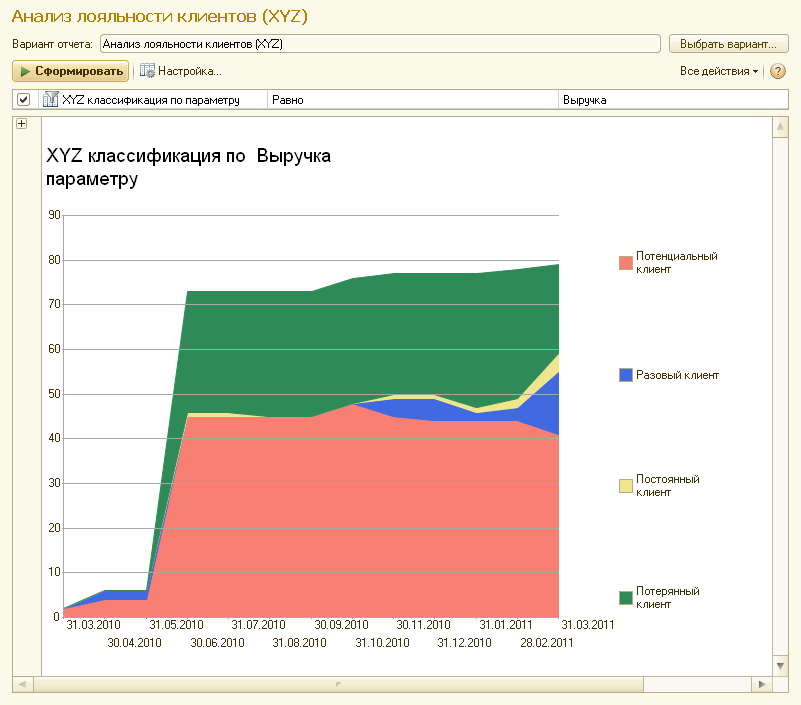This screenshot has width=801, height=705.
Task: Click the XYZ filter funnel icon
Action: pos(51,99)
